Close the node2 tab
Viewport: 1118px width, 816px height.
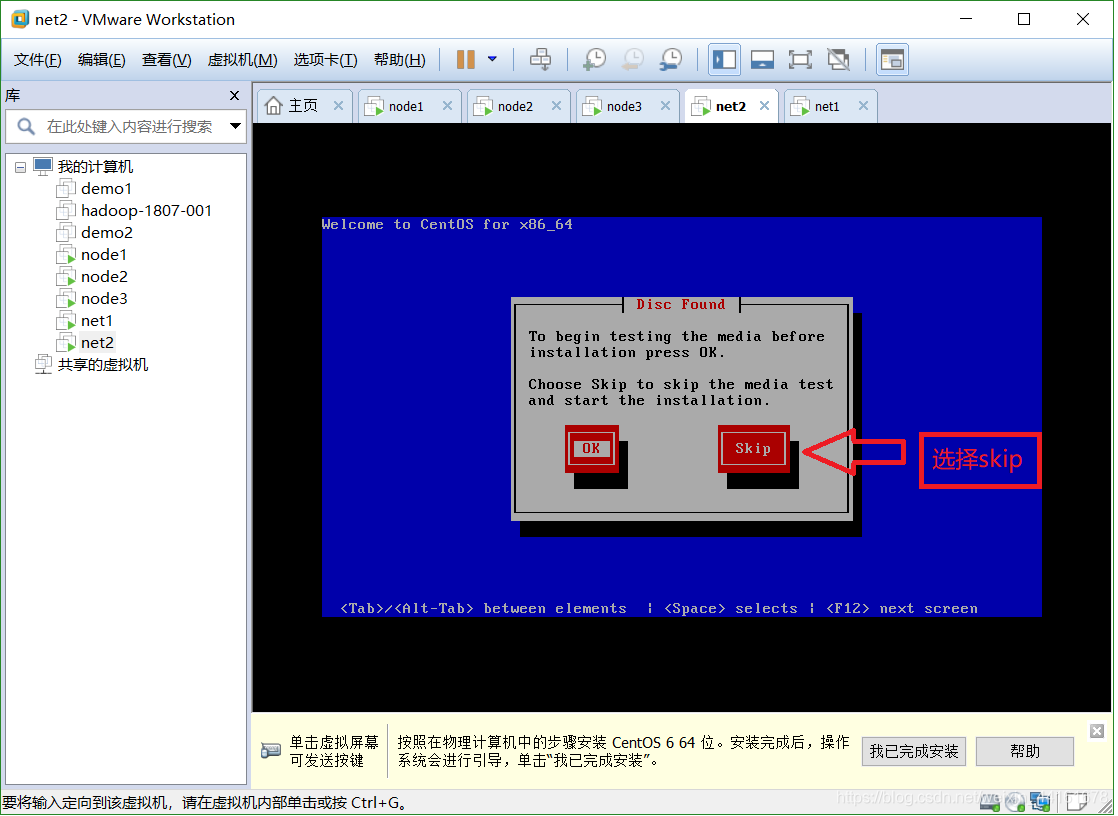point(556,106)
